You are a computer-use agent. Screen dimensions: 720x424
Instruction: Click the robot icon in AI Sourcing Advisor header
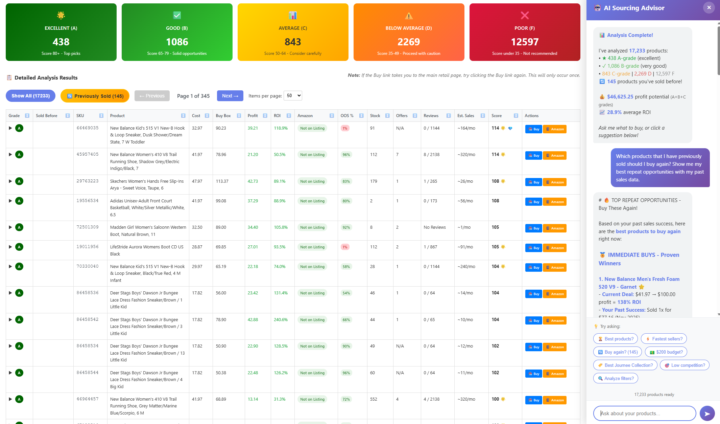coord(597,8)
